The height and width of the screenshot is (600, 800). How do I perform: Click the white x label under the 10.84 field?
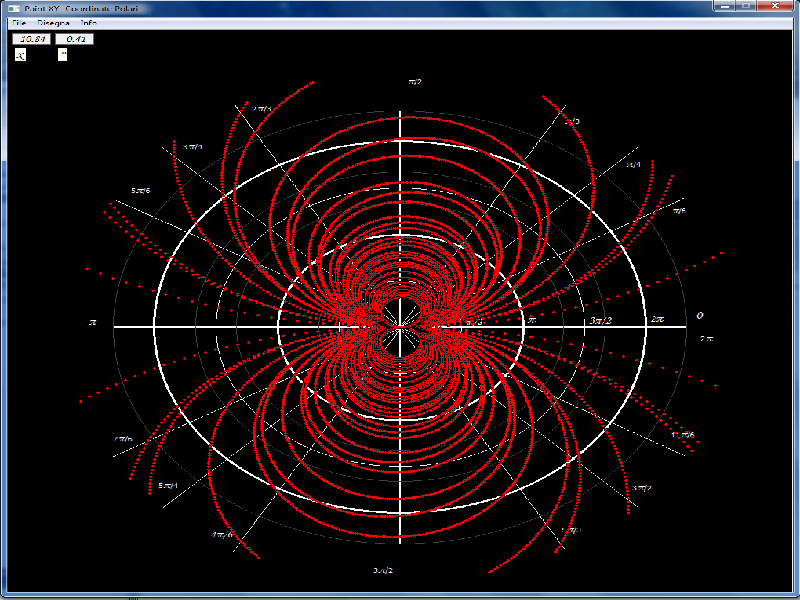pyautogui.click(x=20, y=55)
